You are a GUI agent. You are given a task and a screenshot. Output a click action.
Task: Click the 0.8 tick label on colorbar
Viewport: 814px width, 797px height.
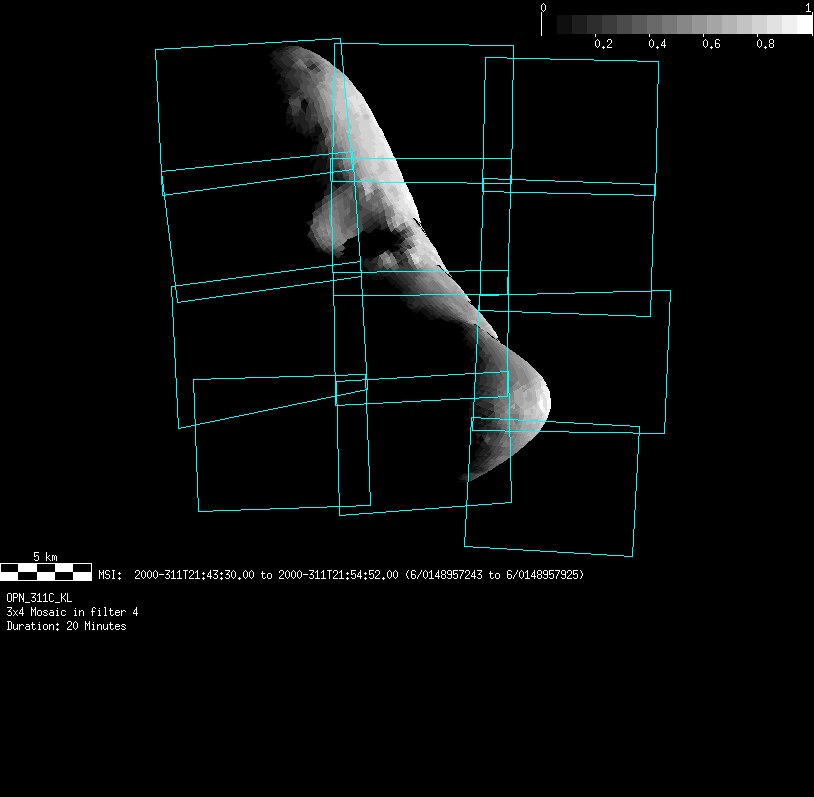pos(765,45)
